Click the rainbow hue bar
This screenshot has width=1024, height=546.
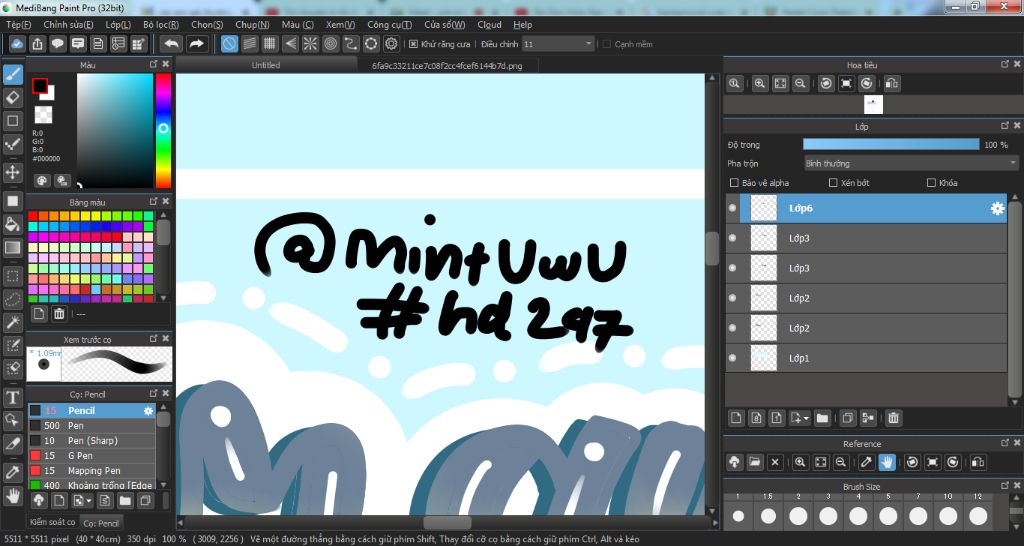(163, 131)
